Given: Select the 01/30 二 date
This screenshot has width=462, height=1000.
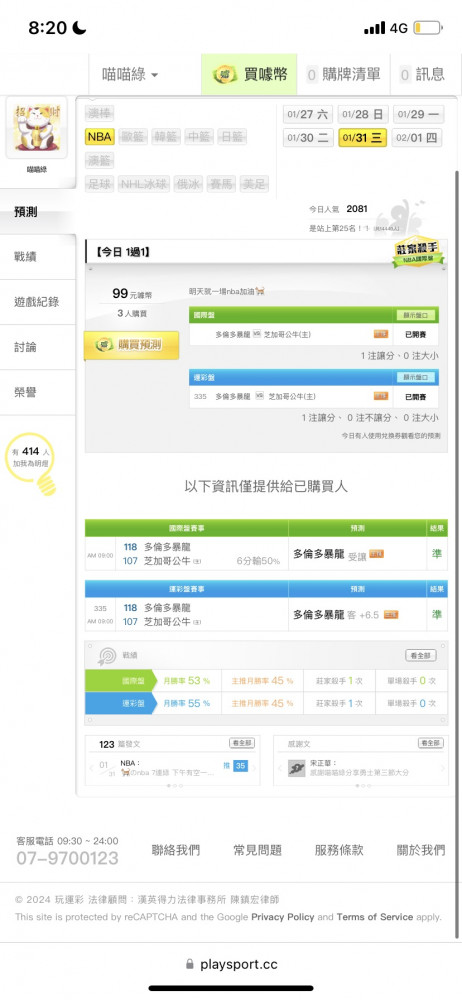Looking at the screenshot, I should (x=308, y=137).
